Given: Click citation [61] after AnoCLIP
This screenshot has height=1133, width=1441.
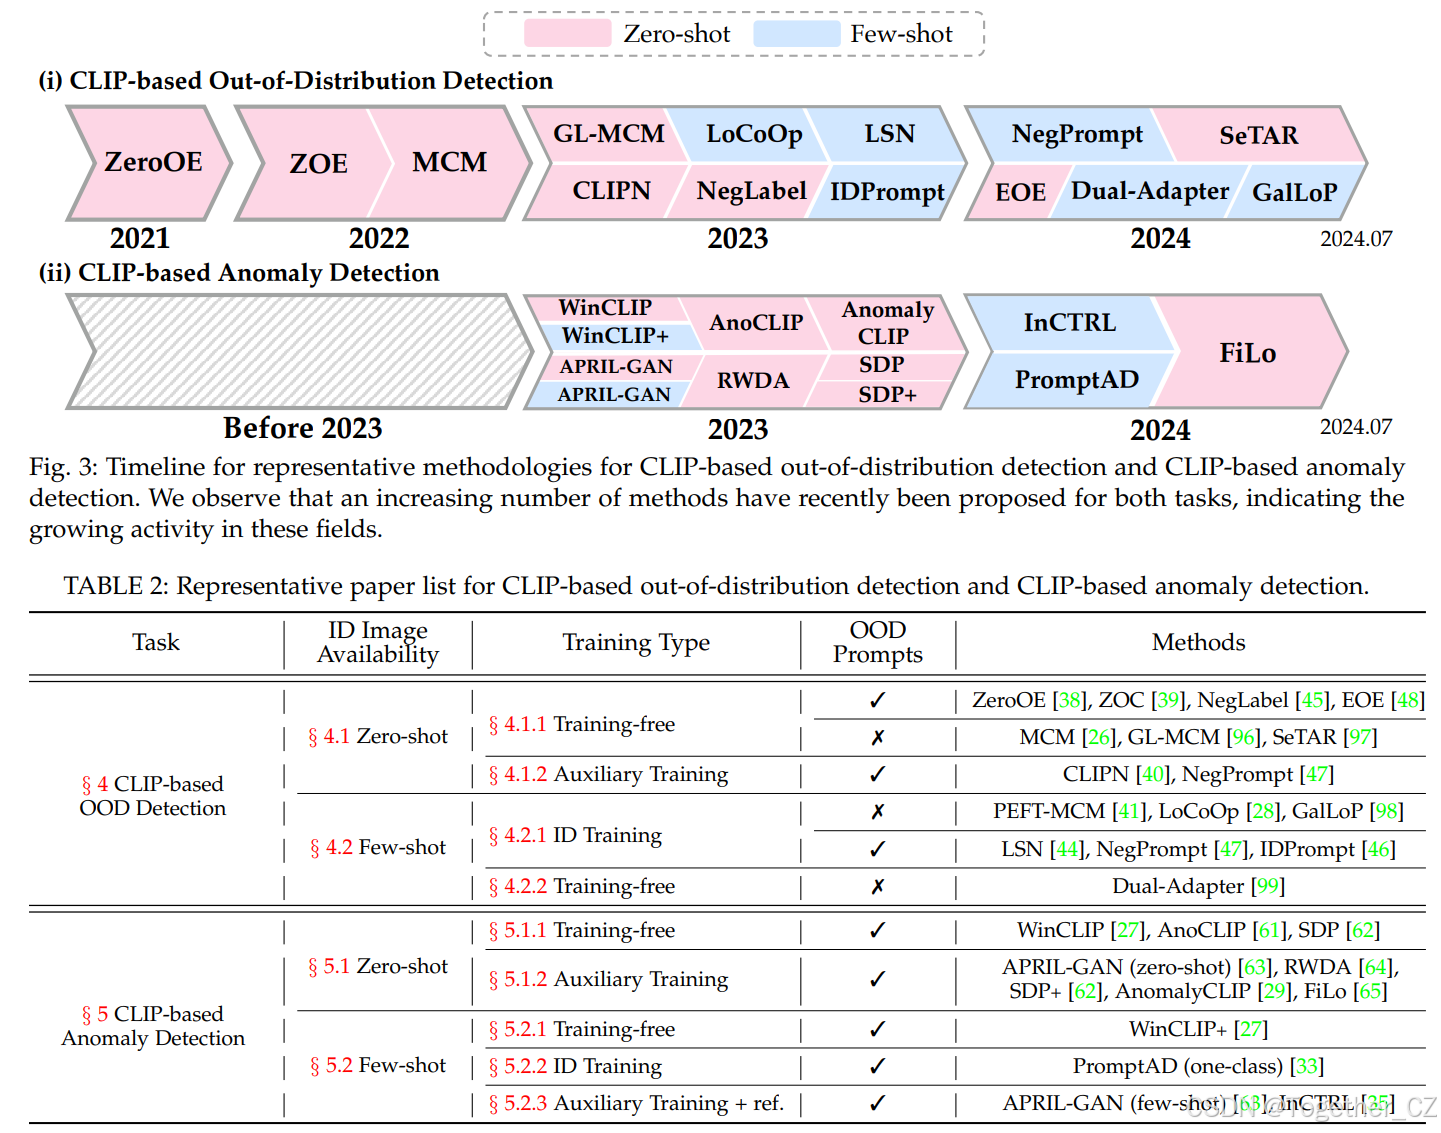Looking at the screenshot, I should (1269, 930).
